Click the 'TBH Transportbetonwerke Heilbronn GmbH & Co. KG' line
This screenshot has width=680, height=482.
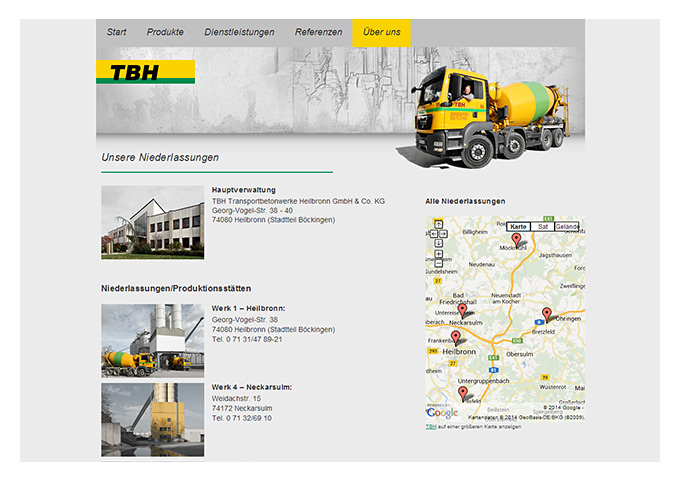click(298, 201)
